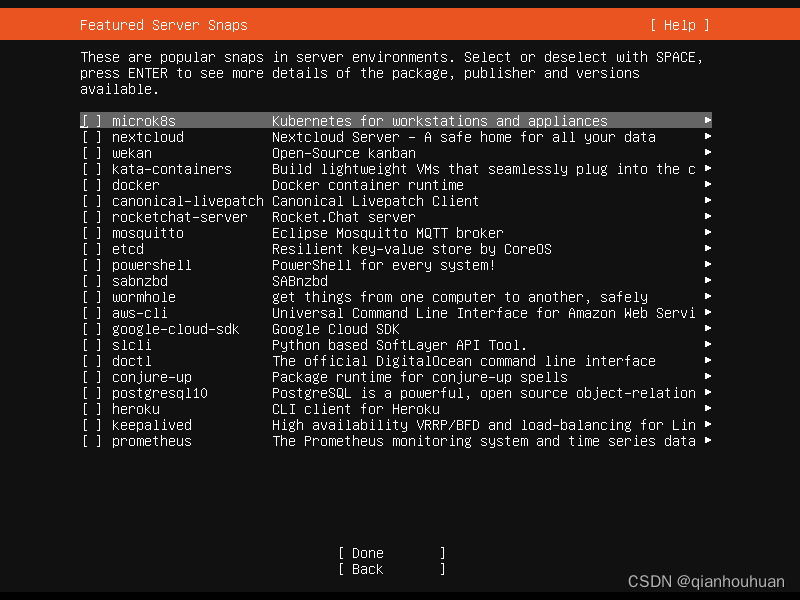Click the 'Docker container runtime' description
Image resolution: width=800 pixels, height=600 pixels.
[x=368, y=185]
